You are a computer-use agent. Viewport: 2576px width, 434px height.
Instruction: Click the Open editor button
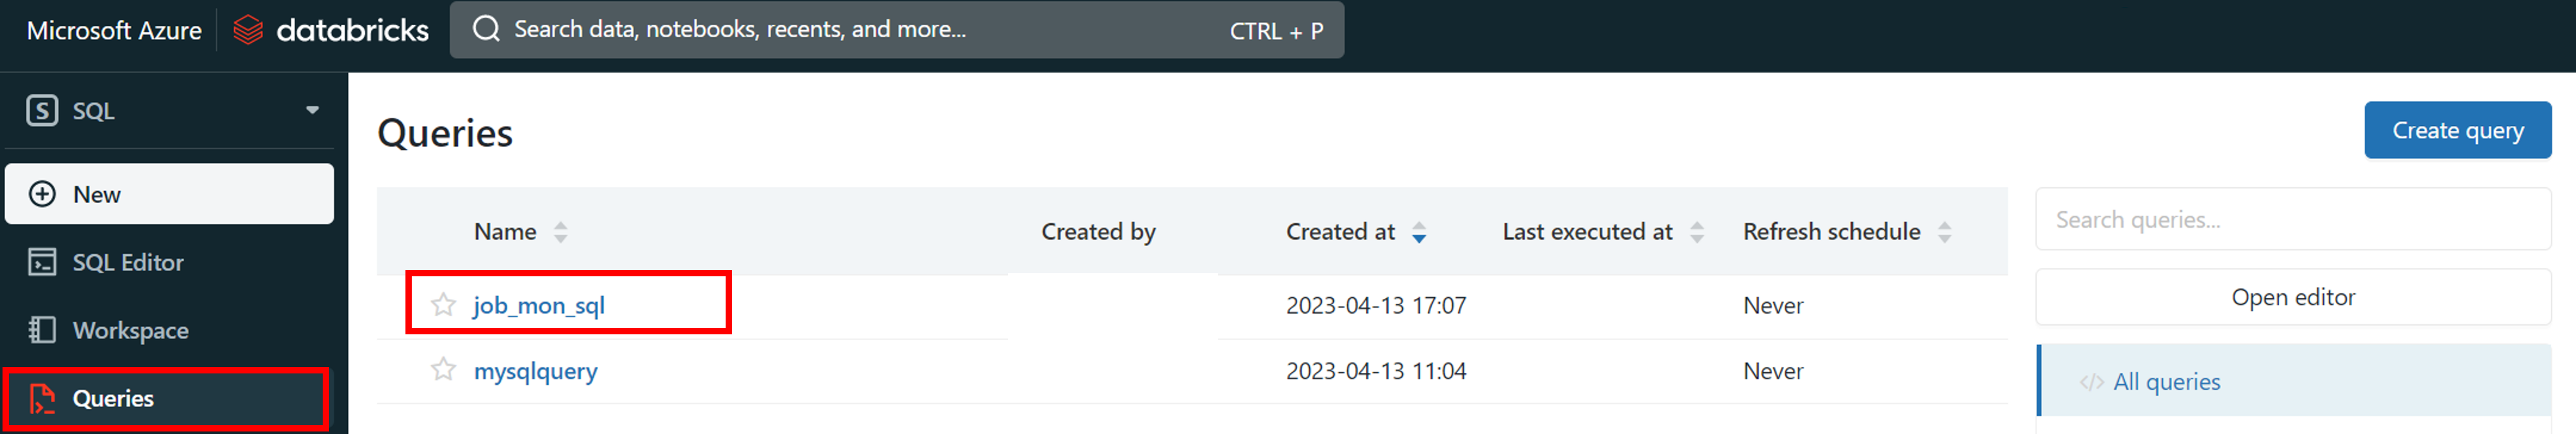click(2292, 297)
